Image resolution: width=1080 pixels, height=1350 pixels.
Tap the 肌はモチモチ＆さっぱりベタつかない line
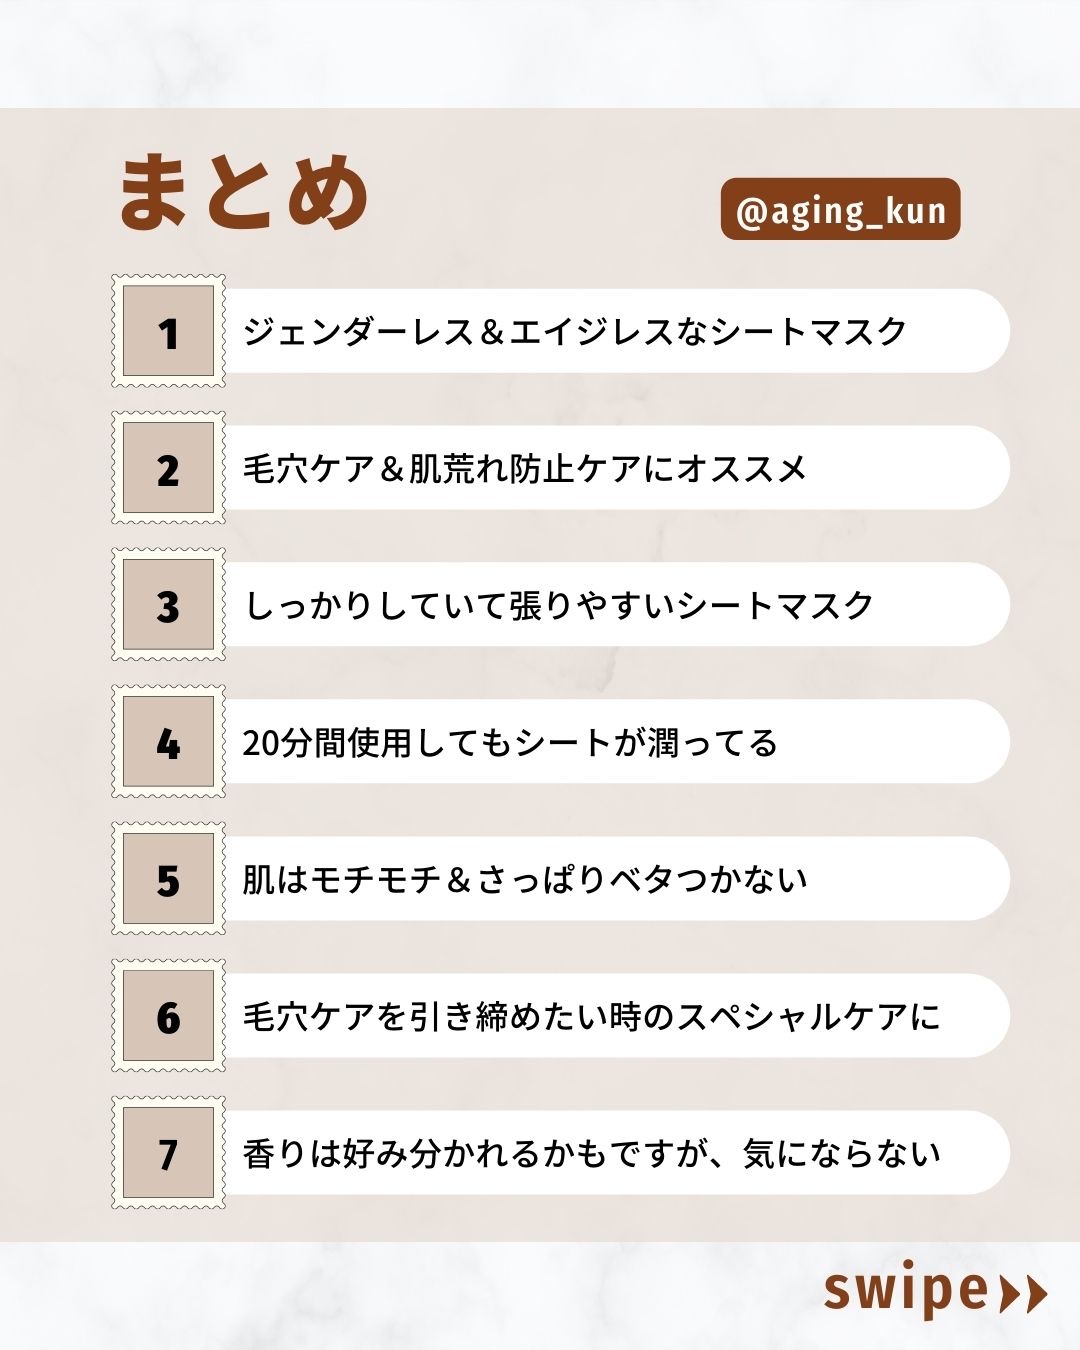click(525, 879)
